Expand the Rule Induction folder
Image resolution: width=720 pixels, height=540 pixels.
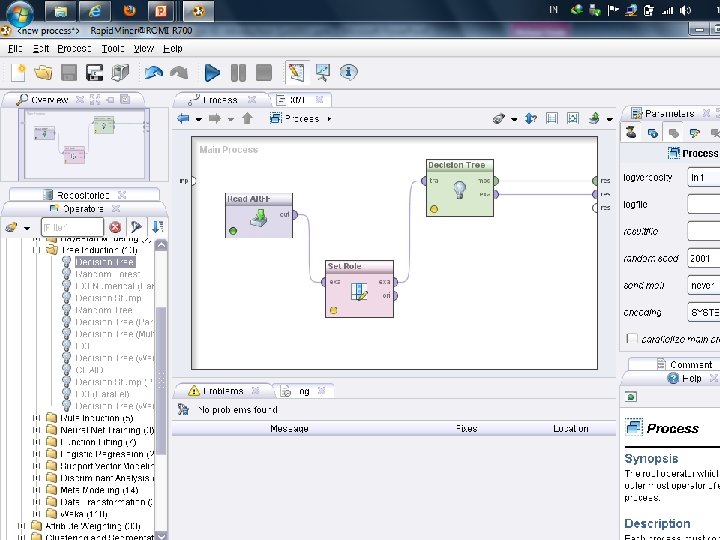37,418
